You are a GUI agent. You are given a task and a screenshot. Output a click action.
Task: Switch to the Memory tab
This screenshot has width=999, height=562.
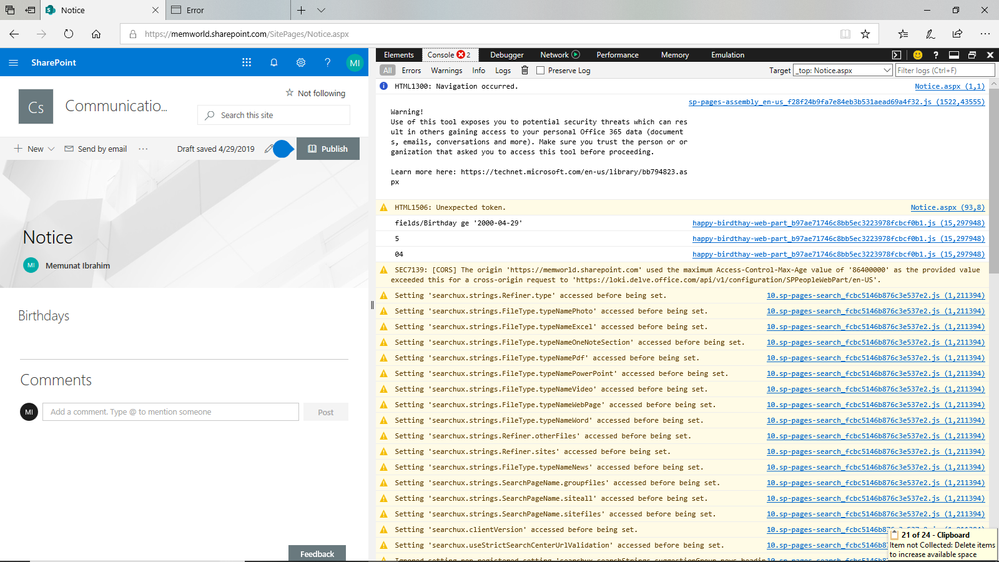click(x=675, y=55)
